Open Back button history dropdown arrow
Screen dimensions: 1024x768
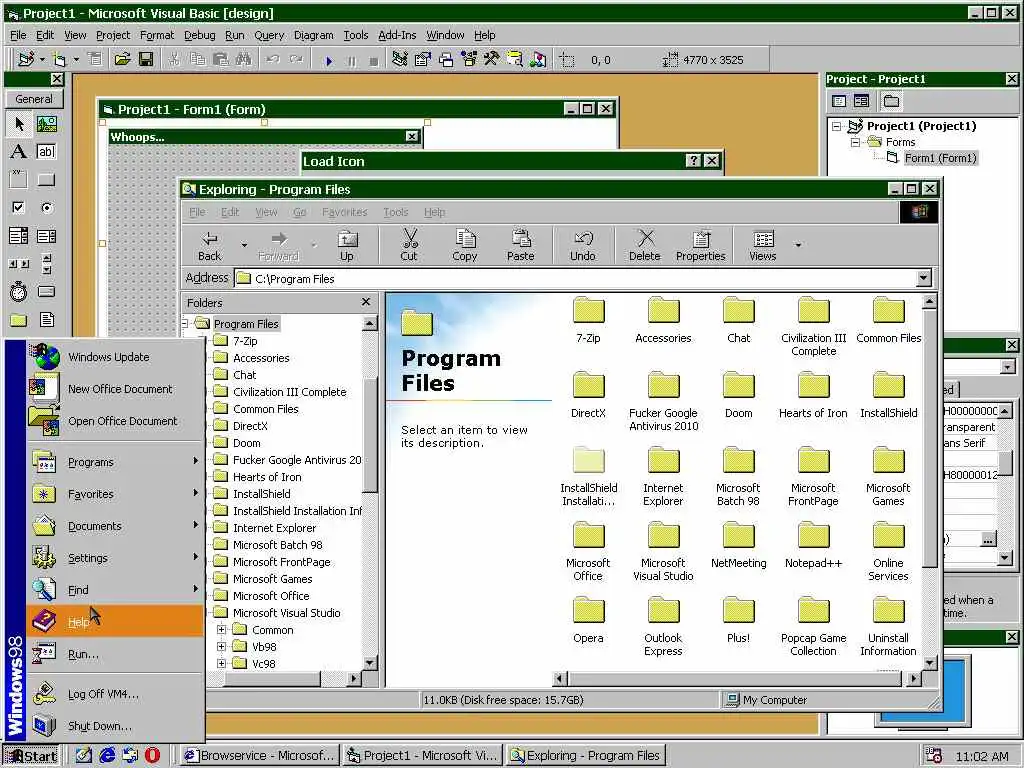click(x=244, y=246)
